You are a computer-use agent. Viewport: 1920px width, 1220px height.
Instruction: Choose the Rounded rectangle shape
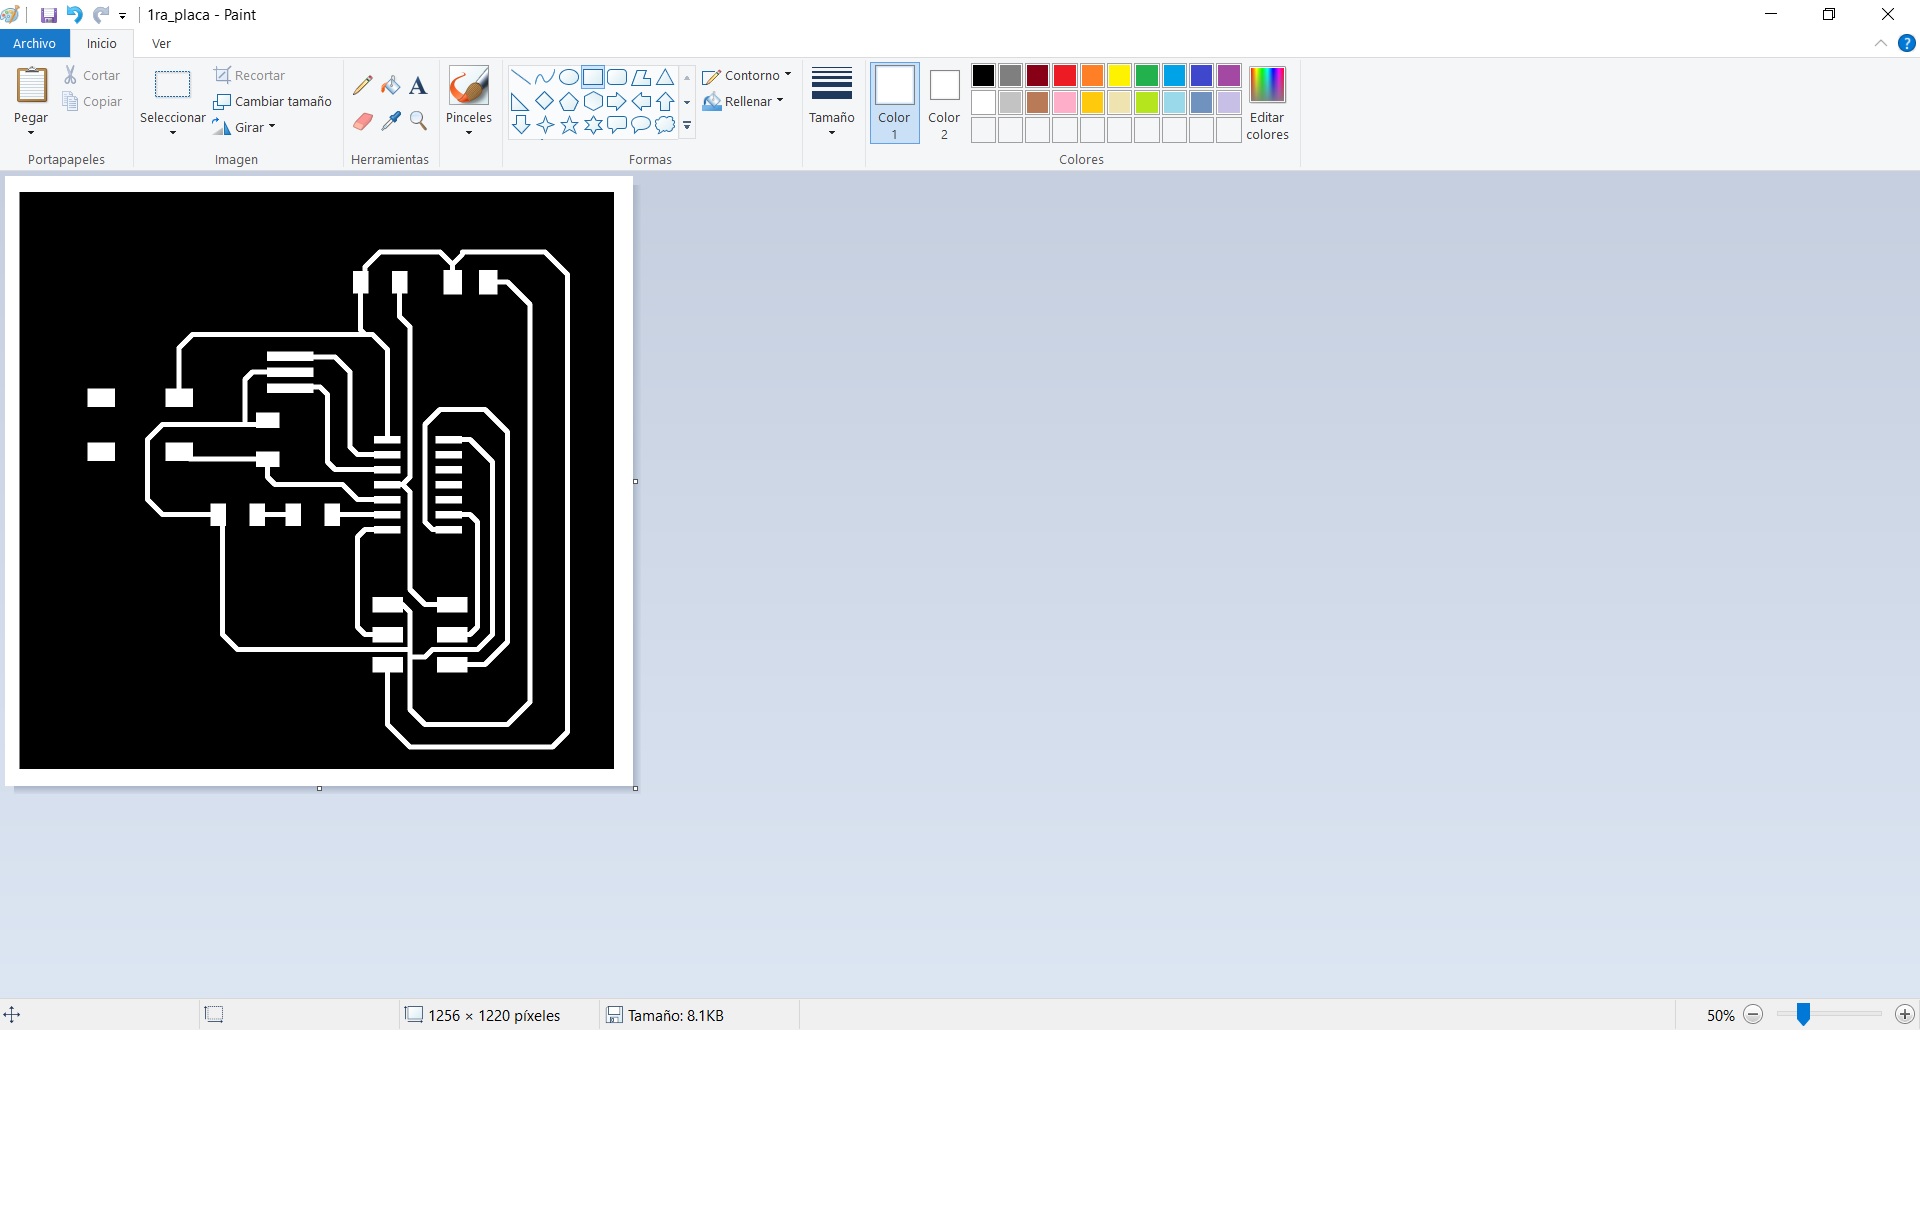point(617,77)
